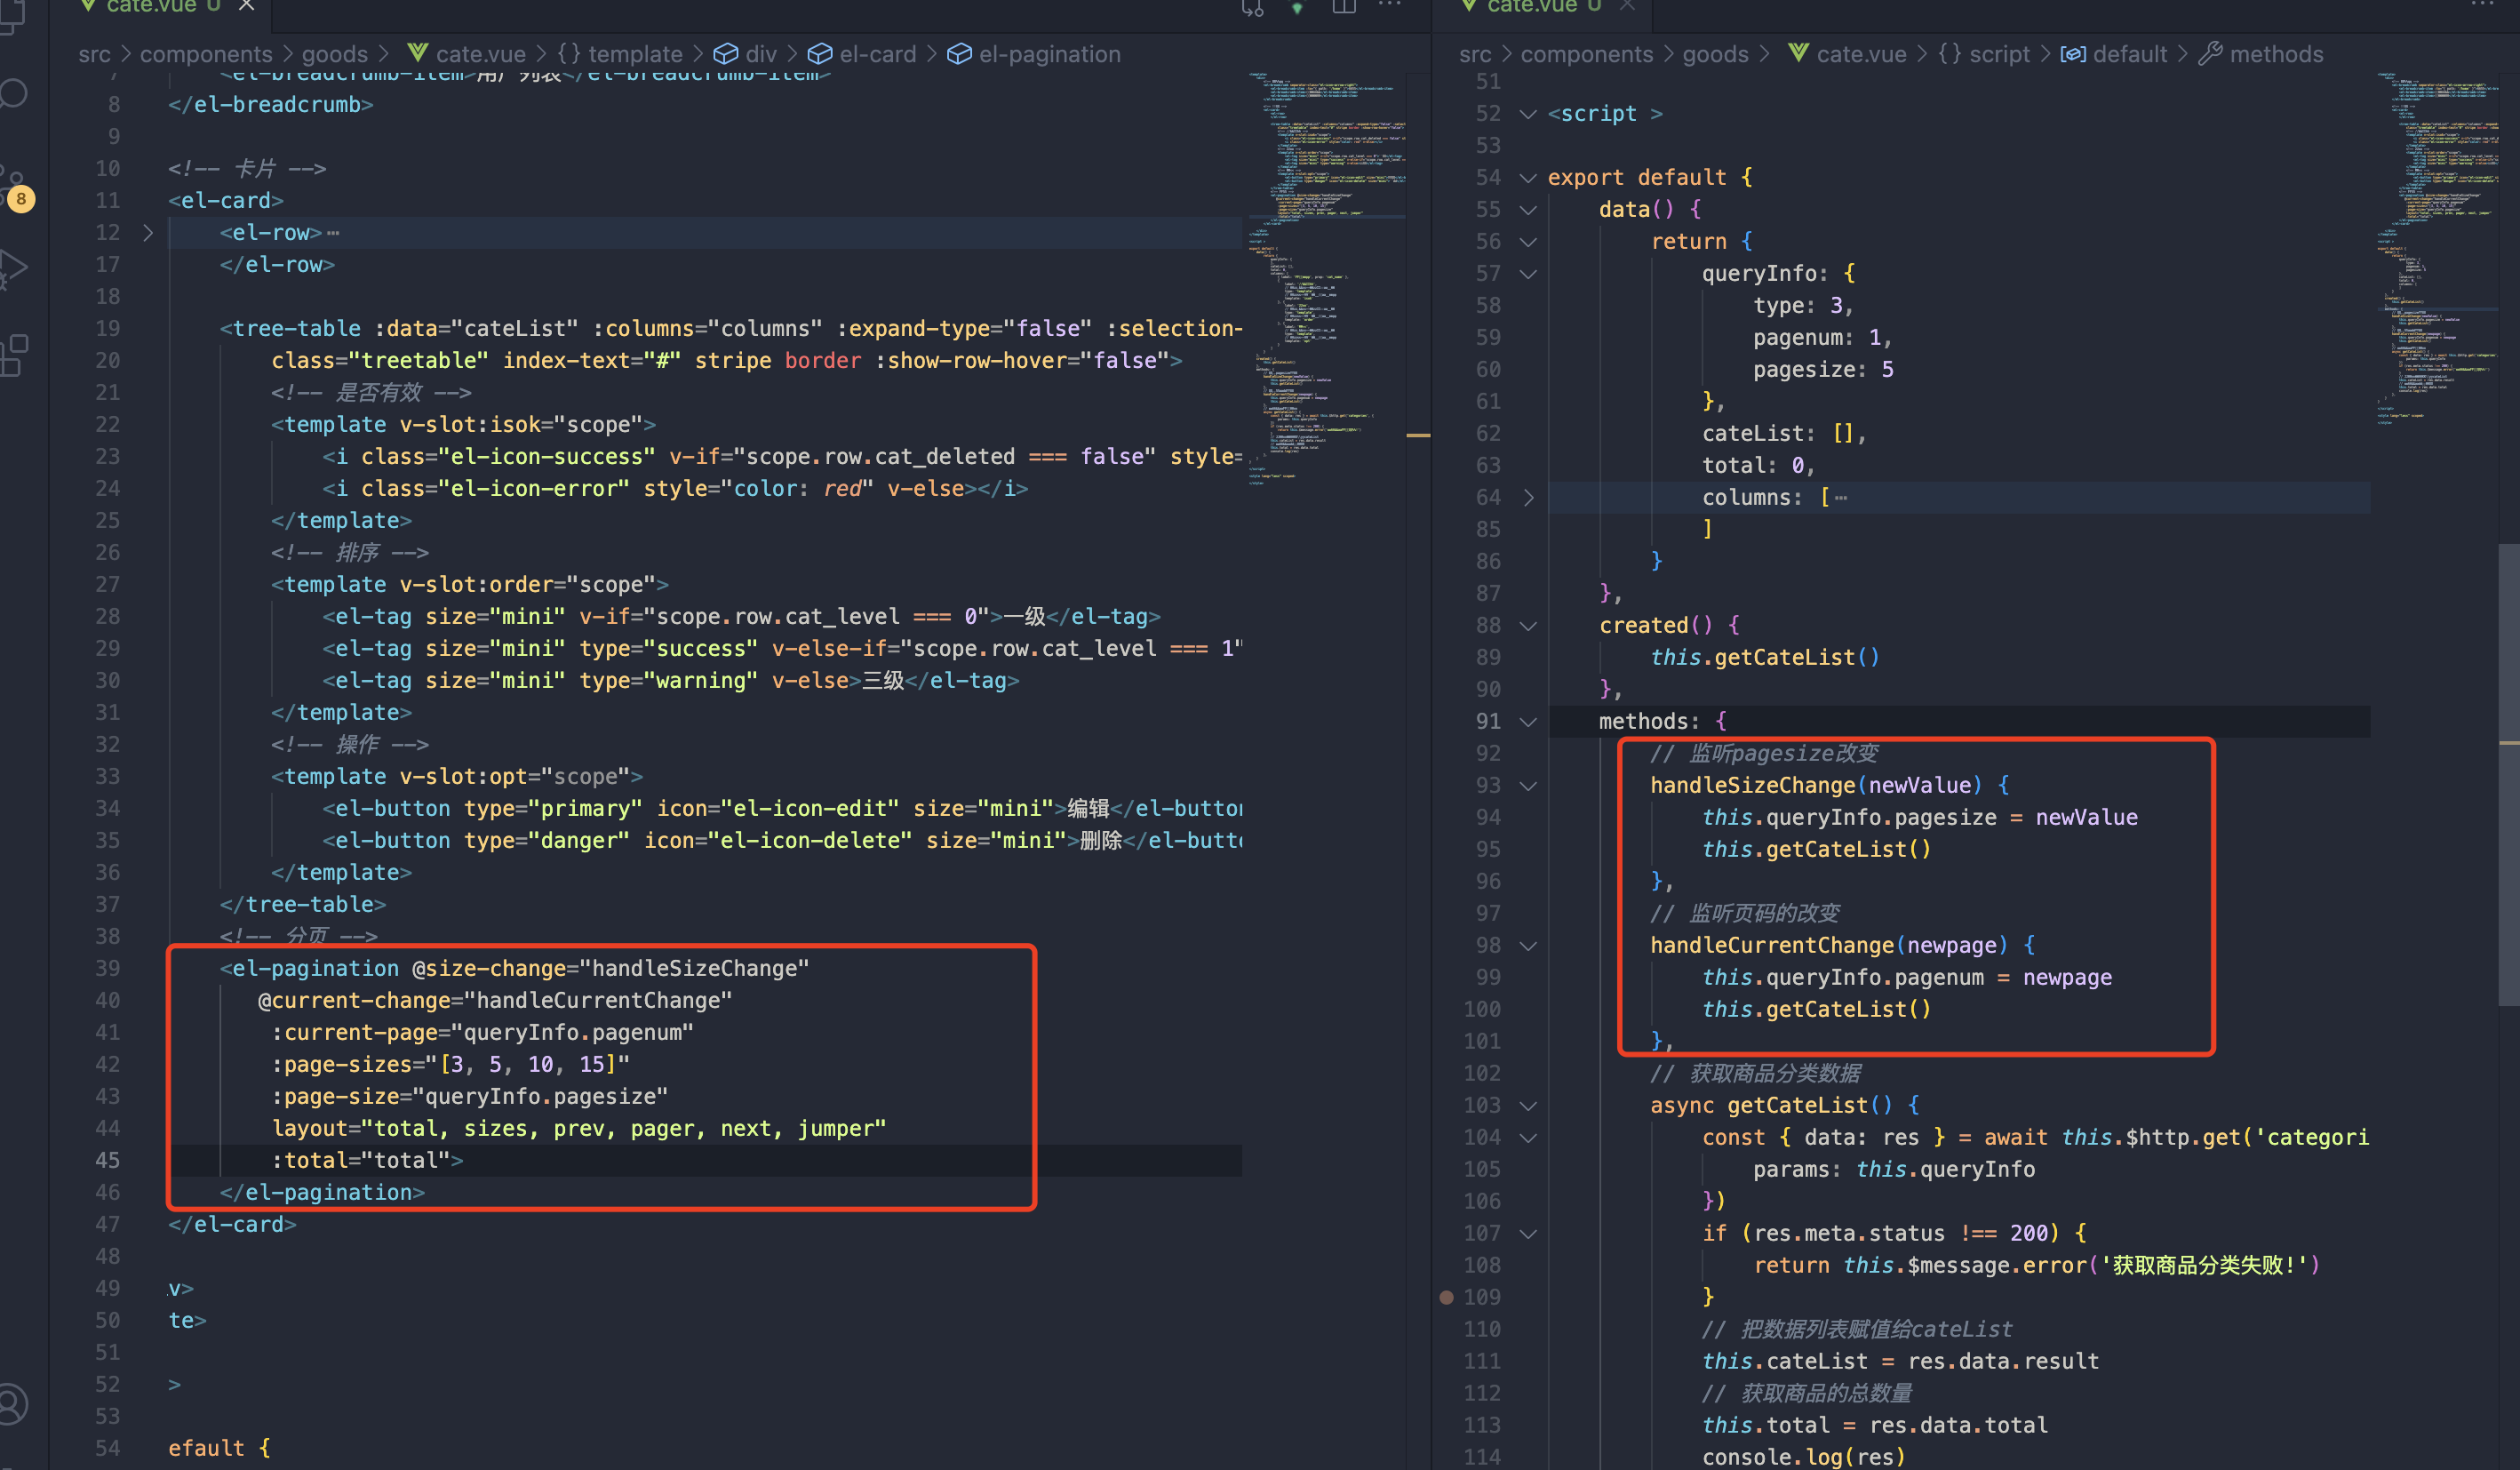2520x1470 pixels.
Task: Toggle the breakpoint on line 109
Action: tap(1446, 1297)
